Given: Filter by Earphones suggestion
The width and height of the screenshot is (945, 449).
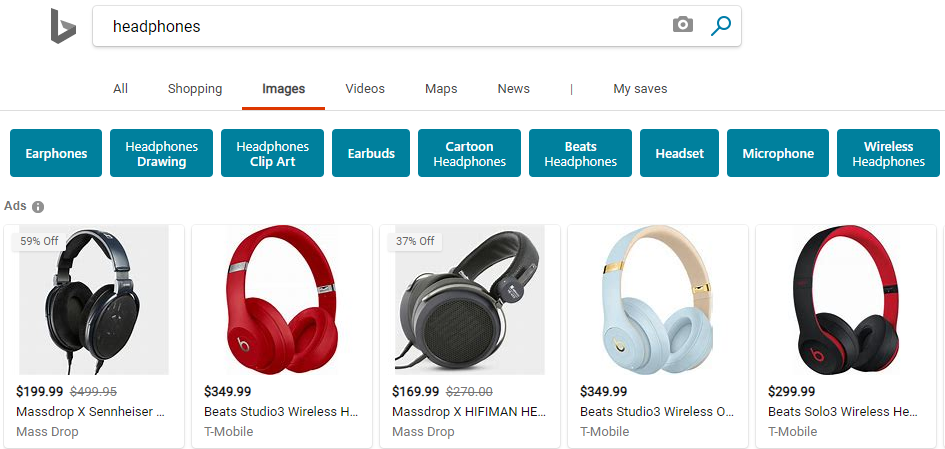Looking at the screenshot, I should [x=56, y=153].
